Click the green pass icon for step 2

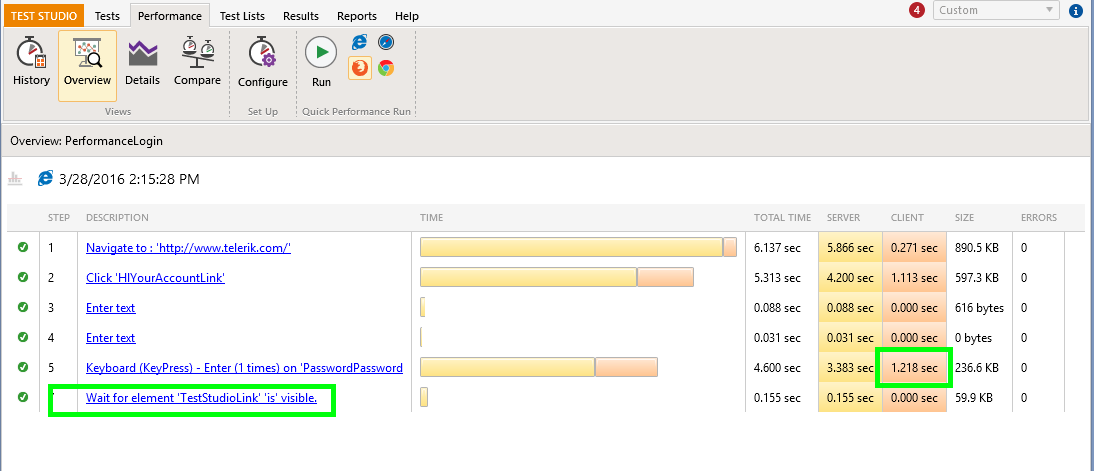click(x=23, y=277)
